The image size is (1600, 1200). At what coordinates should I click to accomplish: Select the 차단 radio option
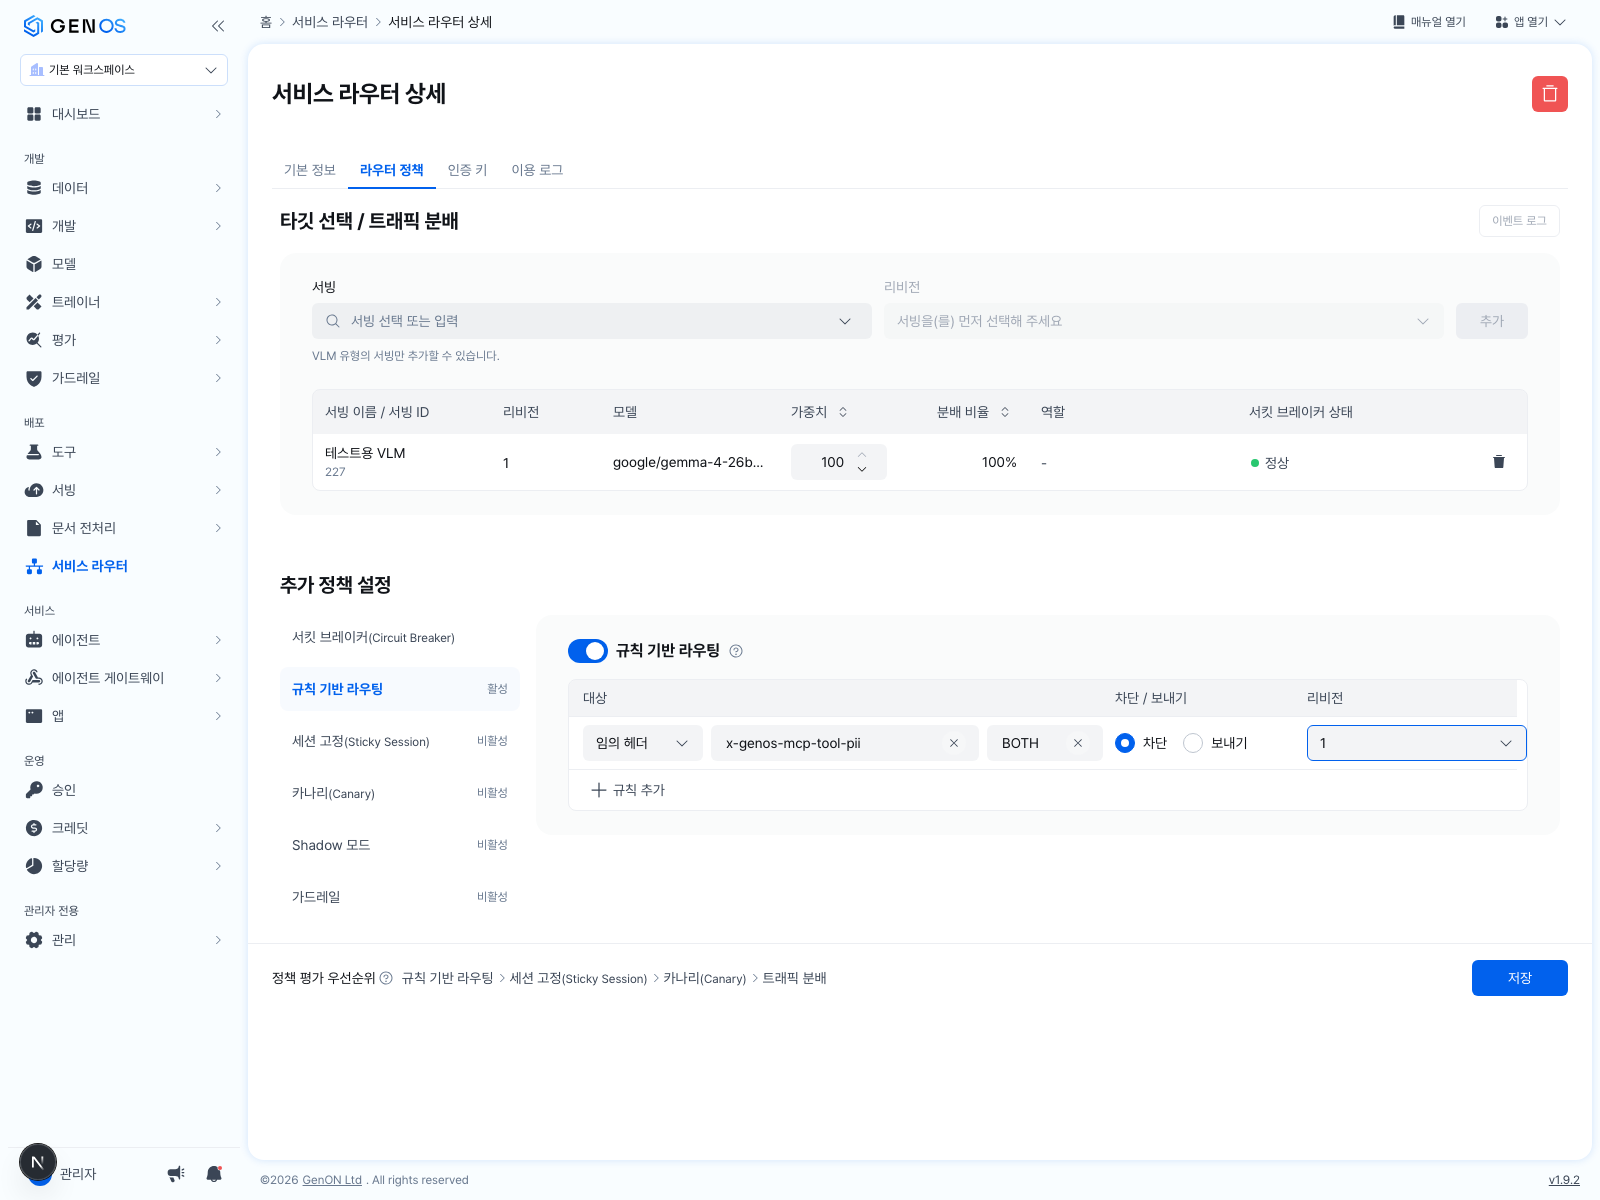click(x=1125, y=743)
